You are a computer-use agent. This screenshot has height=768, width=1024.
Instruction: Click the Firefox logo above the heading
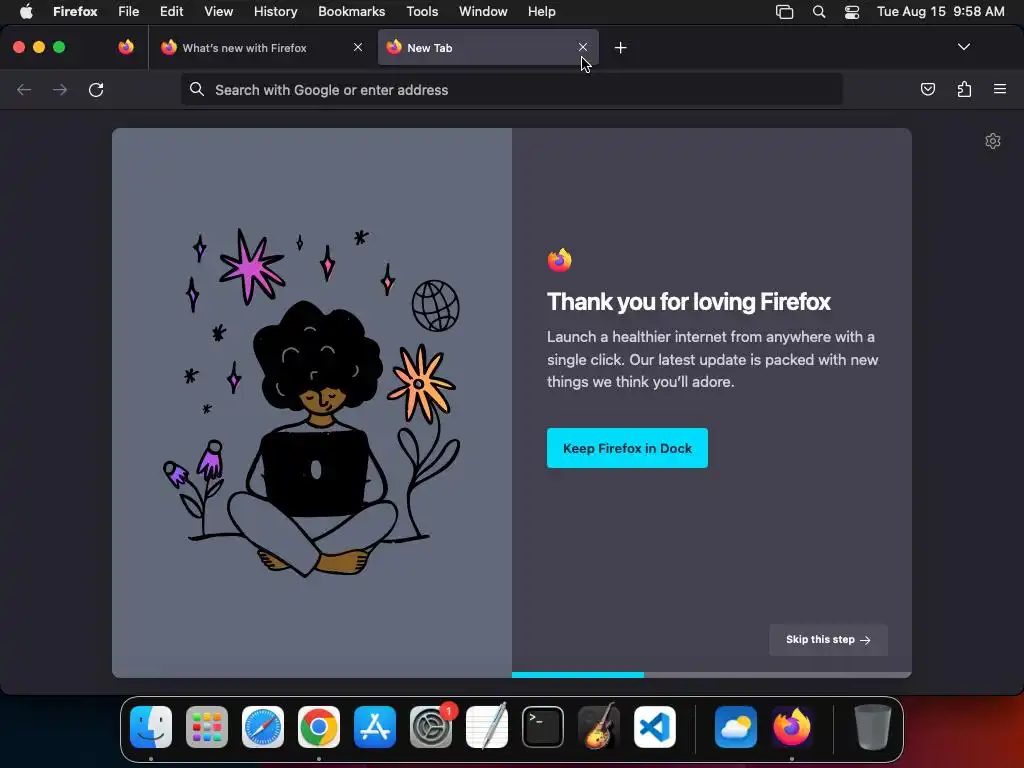(559, 260)
